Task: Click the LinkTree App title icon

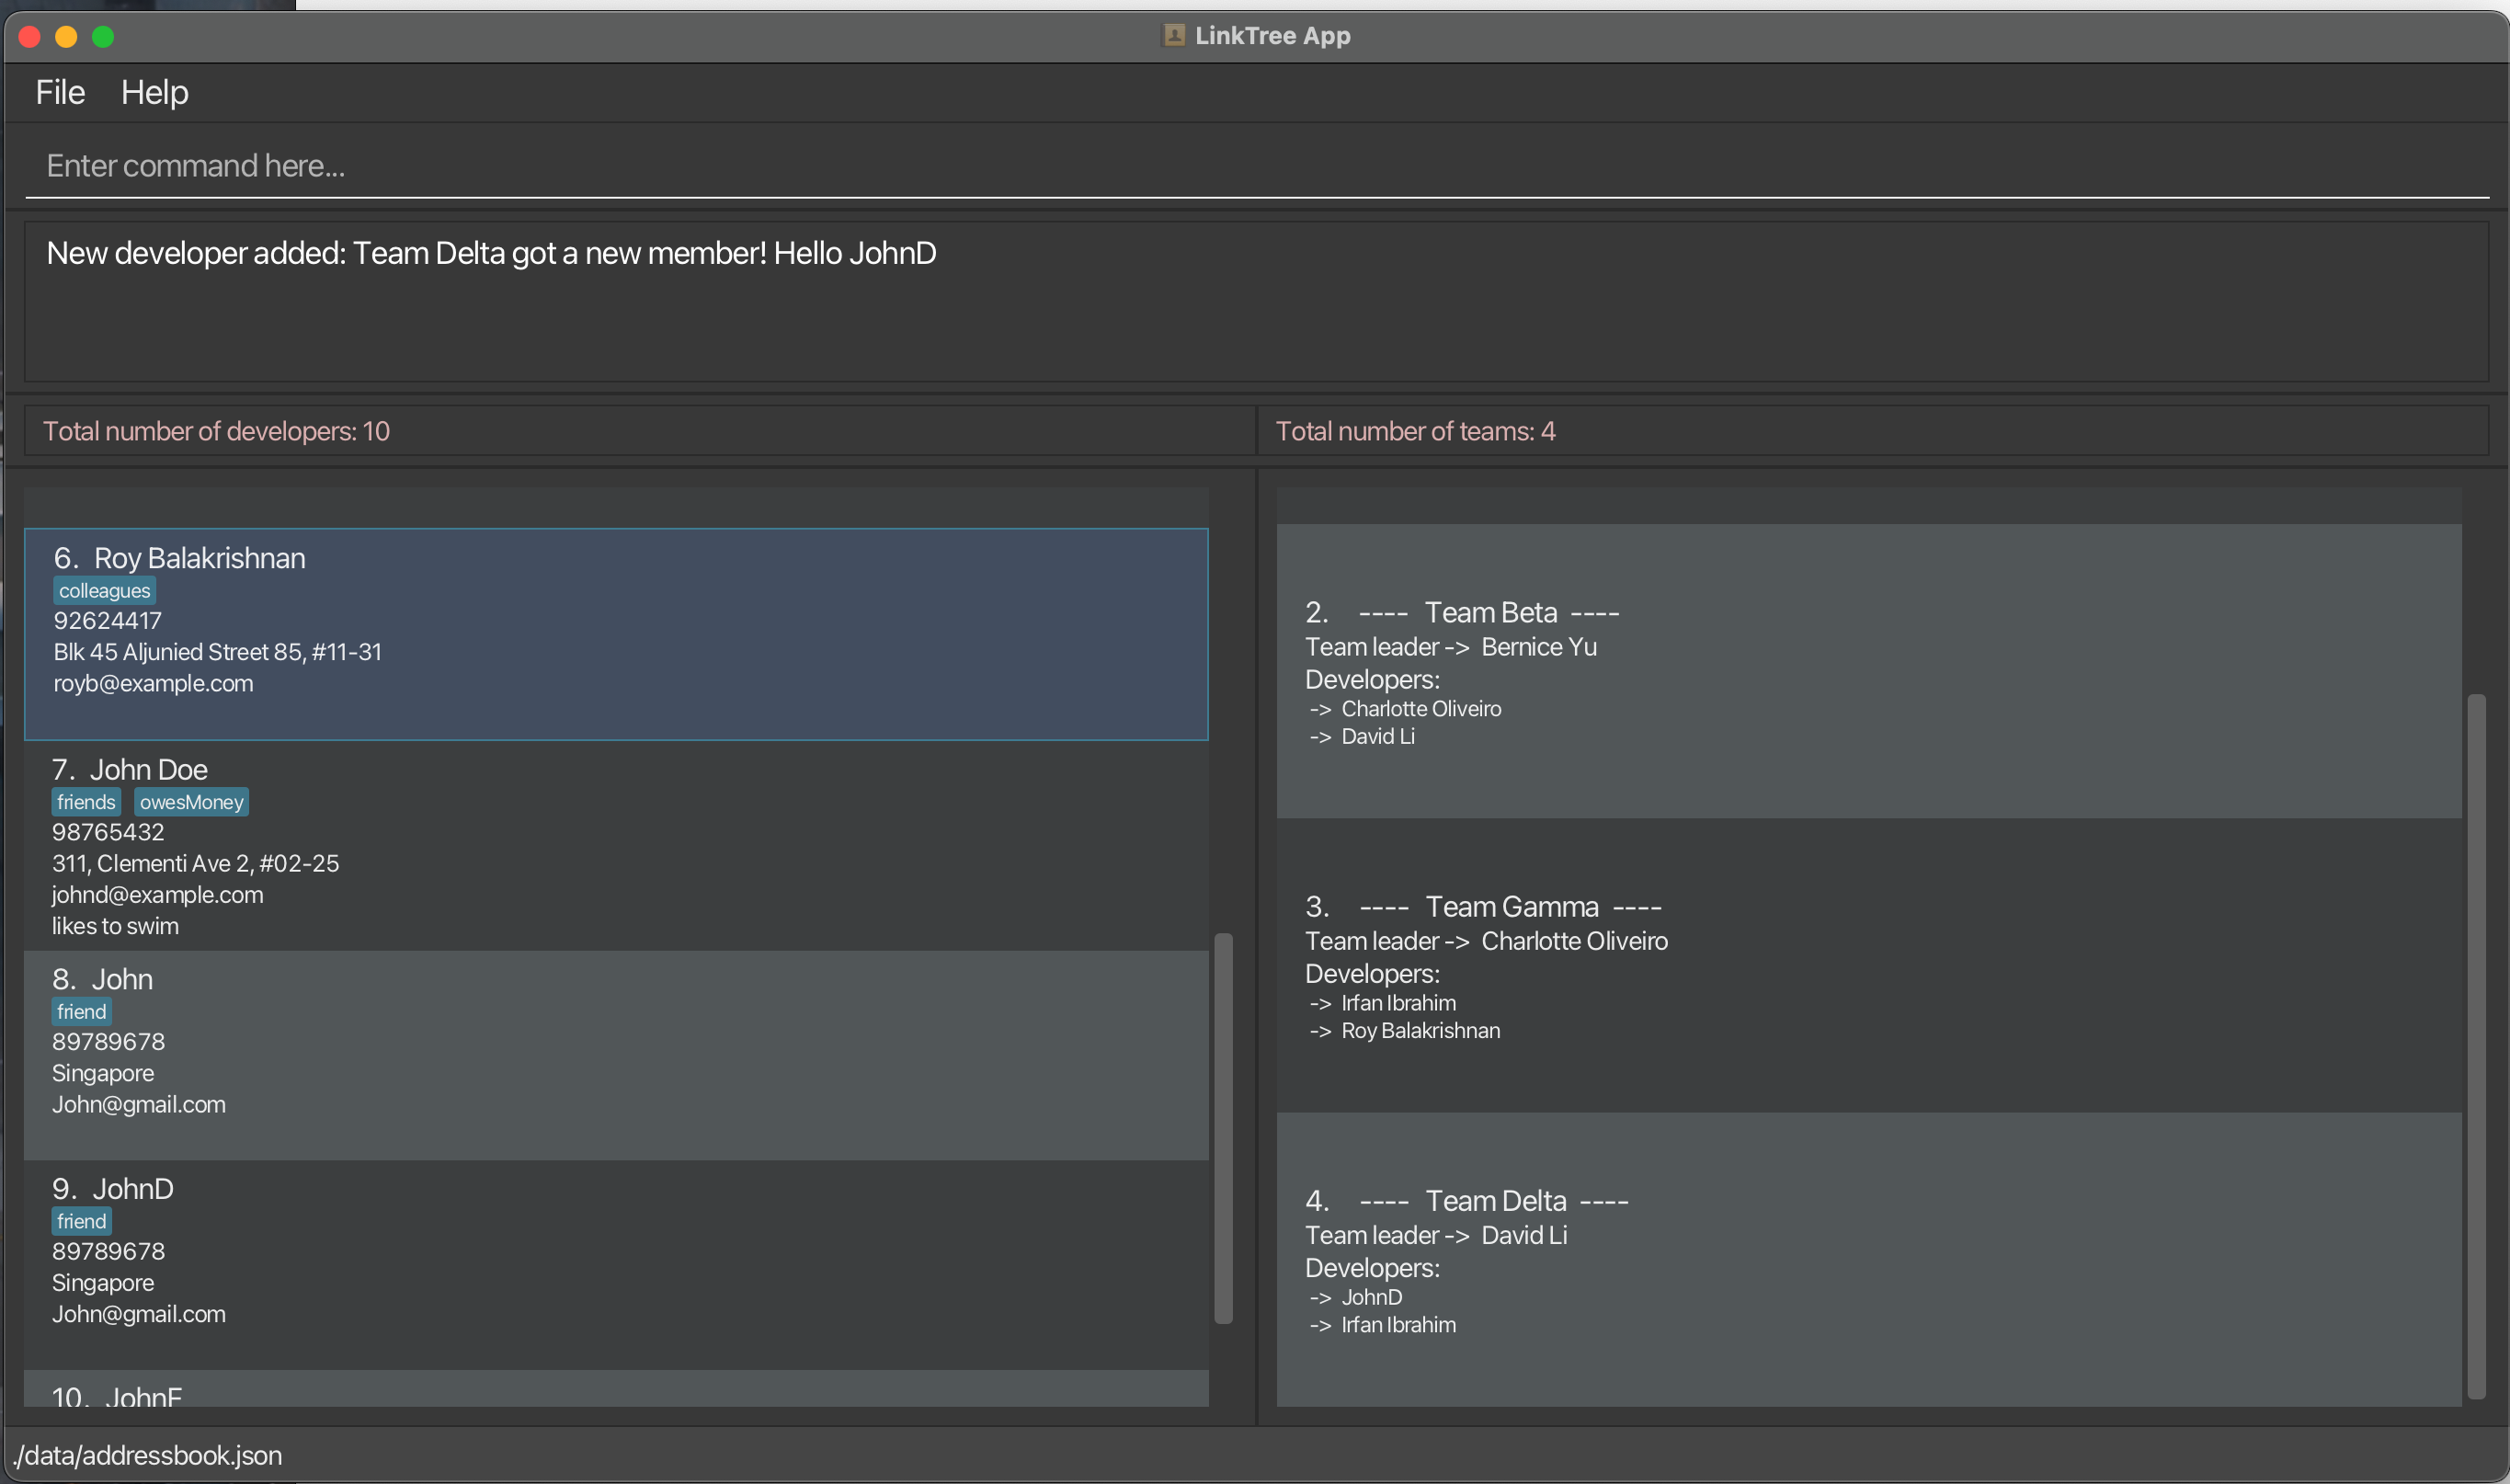Action: [x=1173, y=36]
